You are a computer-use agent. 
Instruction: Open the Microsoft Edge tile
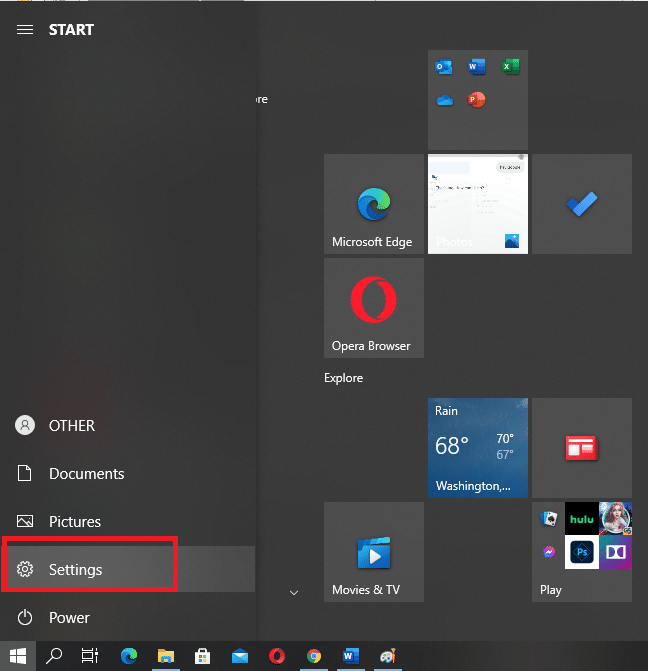pos(373,204)
